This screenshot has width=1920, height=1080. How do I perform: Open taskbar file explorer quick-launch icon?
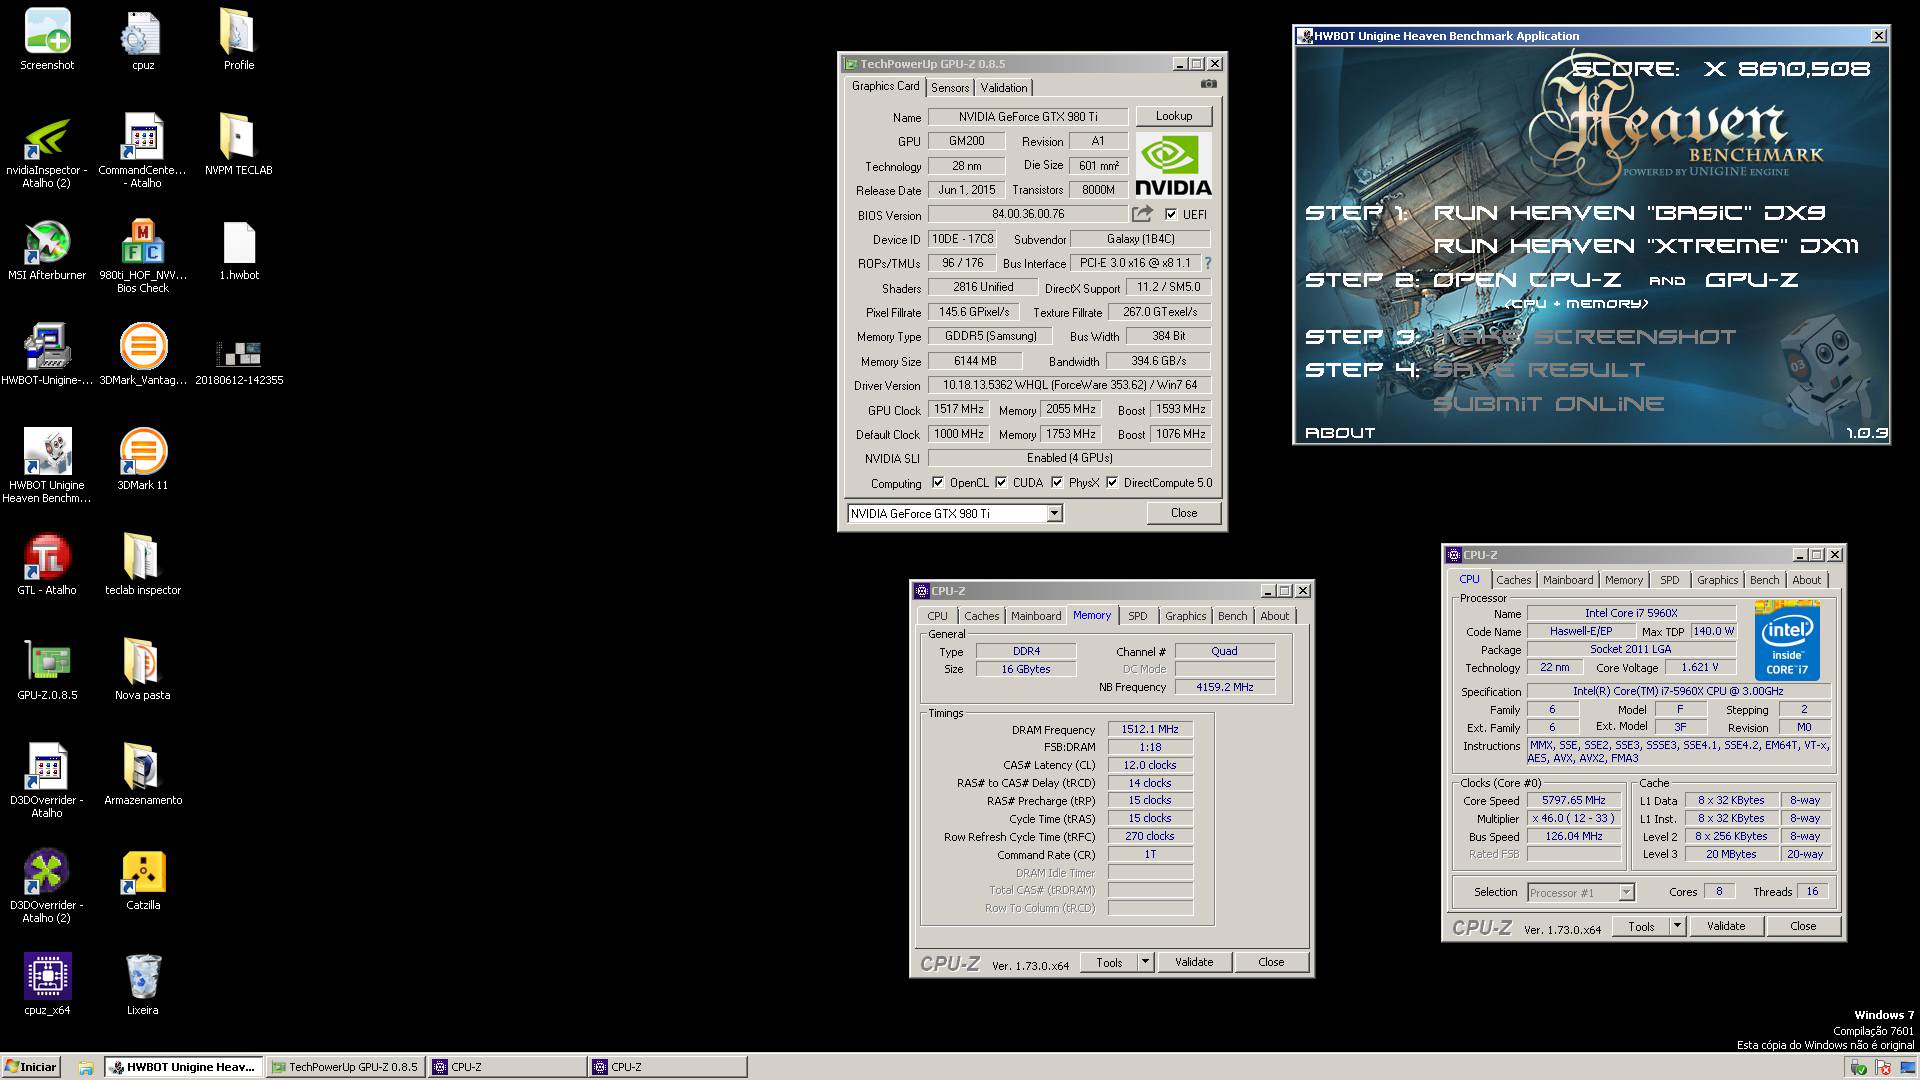[x=86, y=1067]
